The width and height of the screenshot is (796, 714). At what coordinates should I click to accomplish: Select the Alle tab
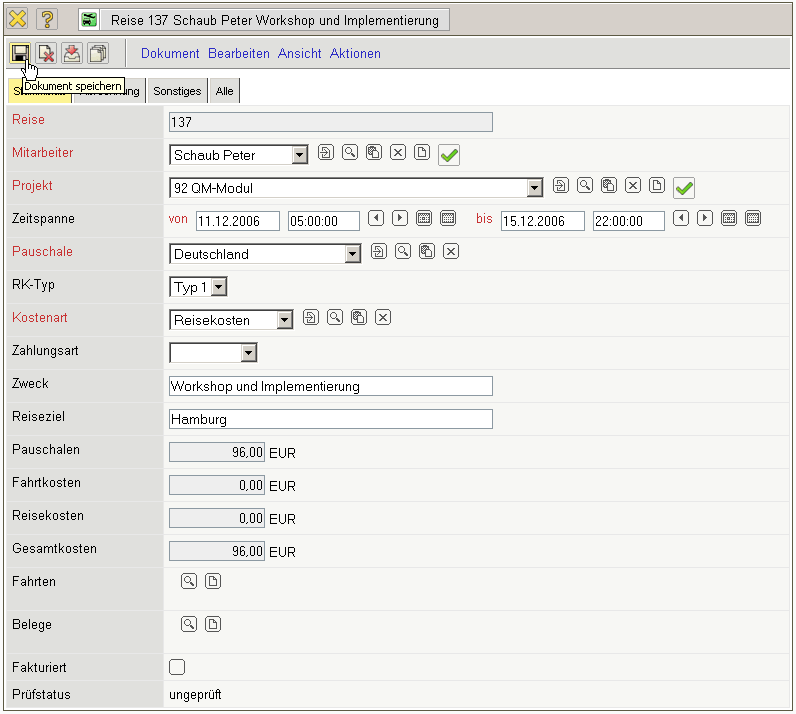click(x=225, y=91)
